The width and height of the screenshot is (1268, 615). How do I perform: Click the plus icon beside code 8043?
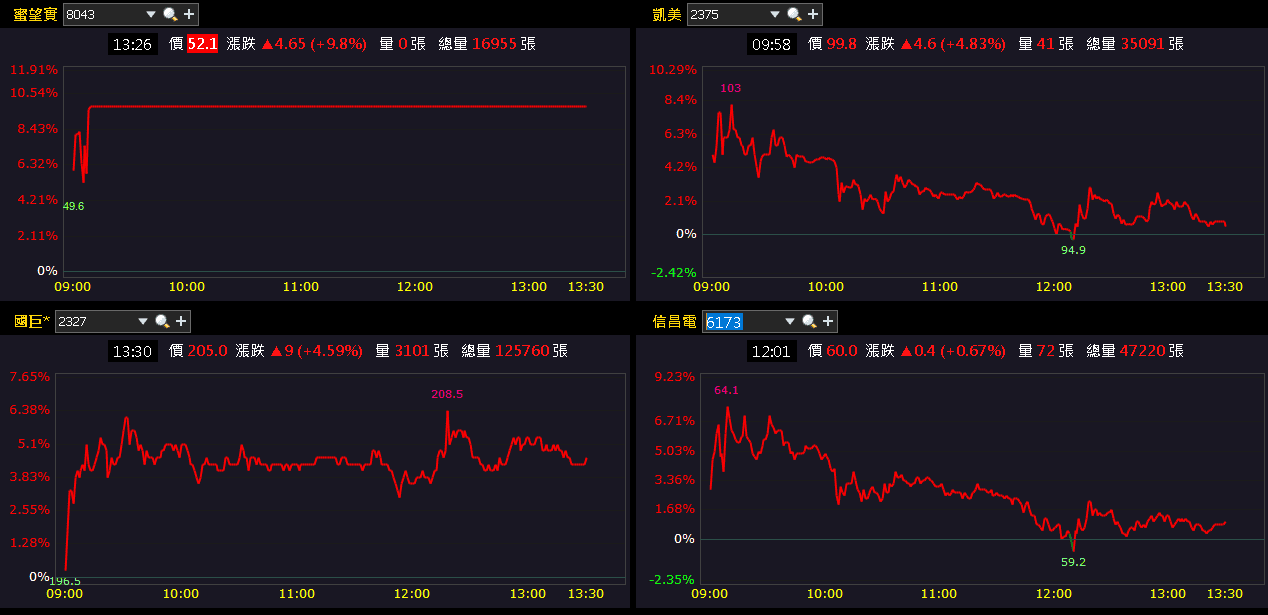tap(189, 14)
